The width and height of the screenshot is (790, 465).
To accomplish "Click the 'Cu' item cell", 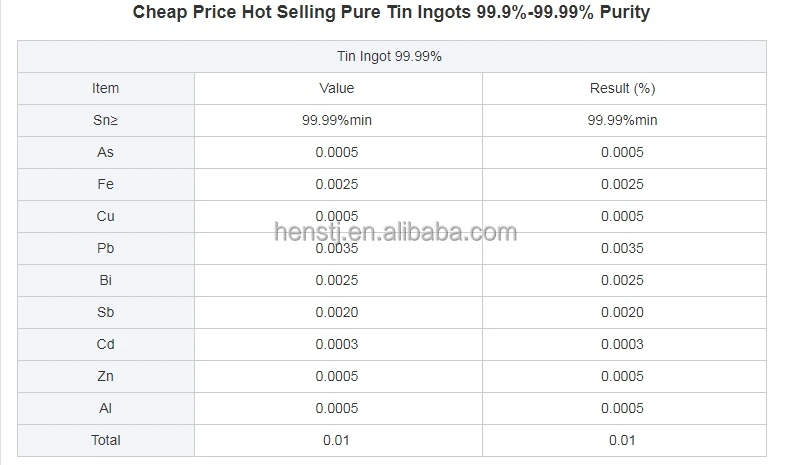I will [x=105, y=216].
